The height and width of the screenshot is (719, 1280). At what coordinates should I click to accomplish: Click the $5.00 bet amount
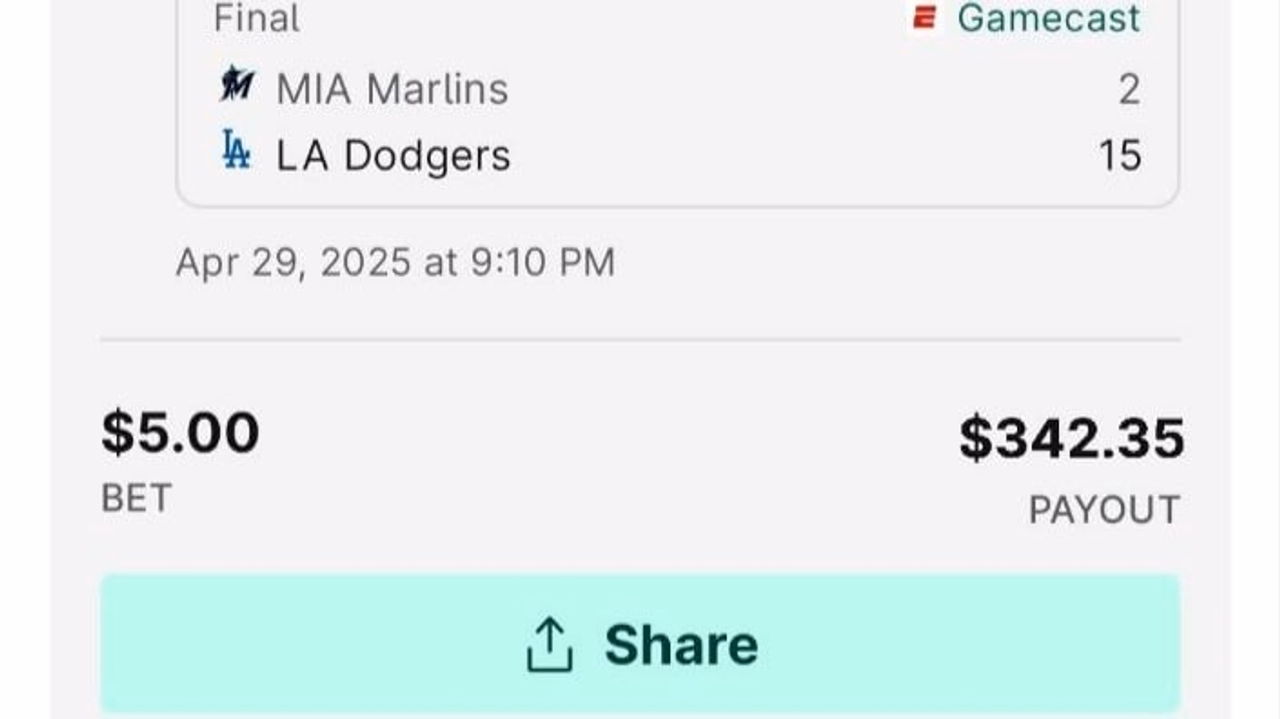tap(180, 433)
